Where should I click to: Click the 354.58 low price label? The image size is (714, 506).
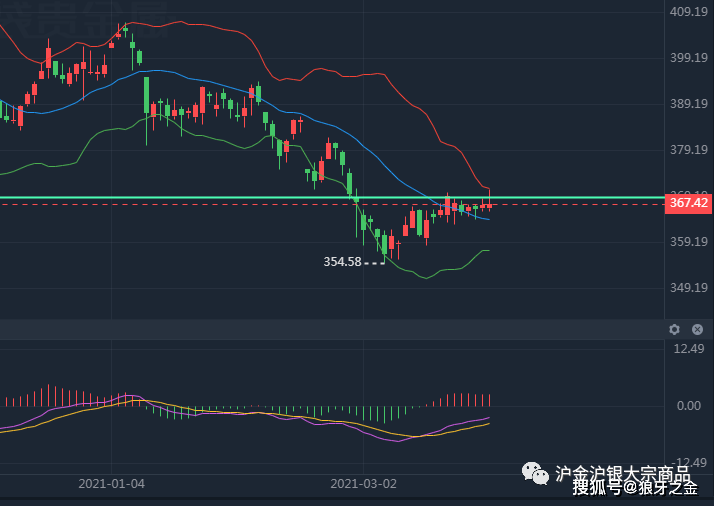[342, 262]
